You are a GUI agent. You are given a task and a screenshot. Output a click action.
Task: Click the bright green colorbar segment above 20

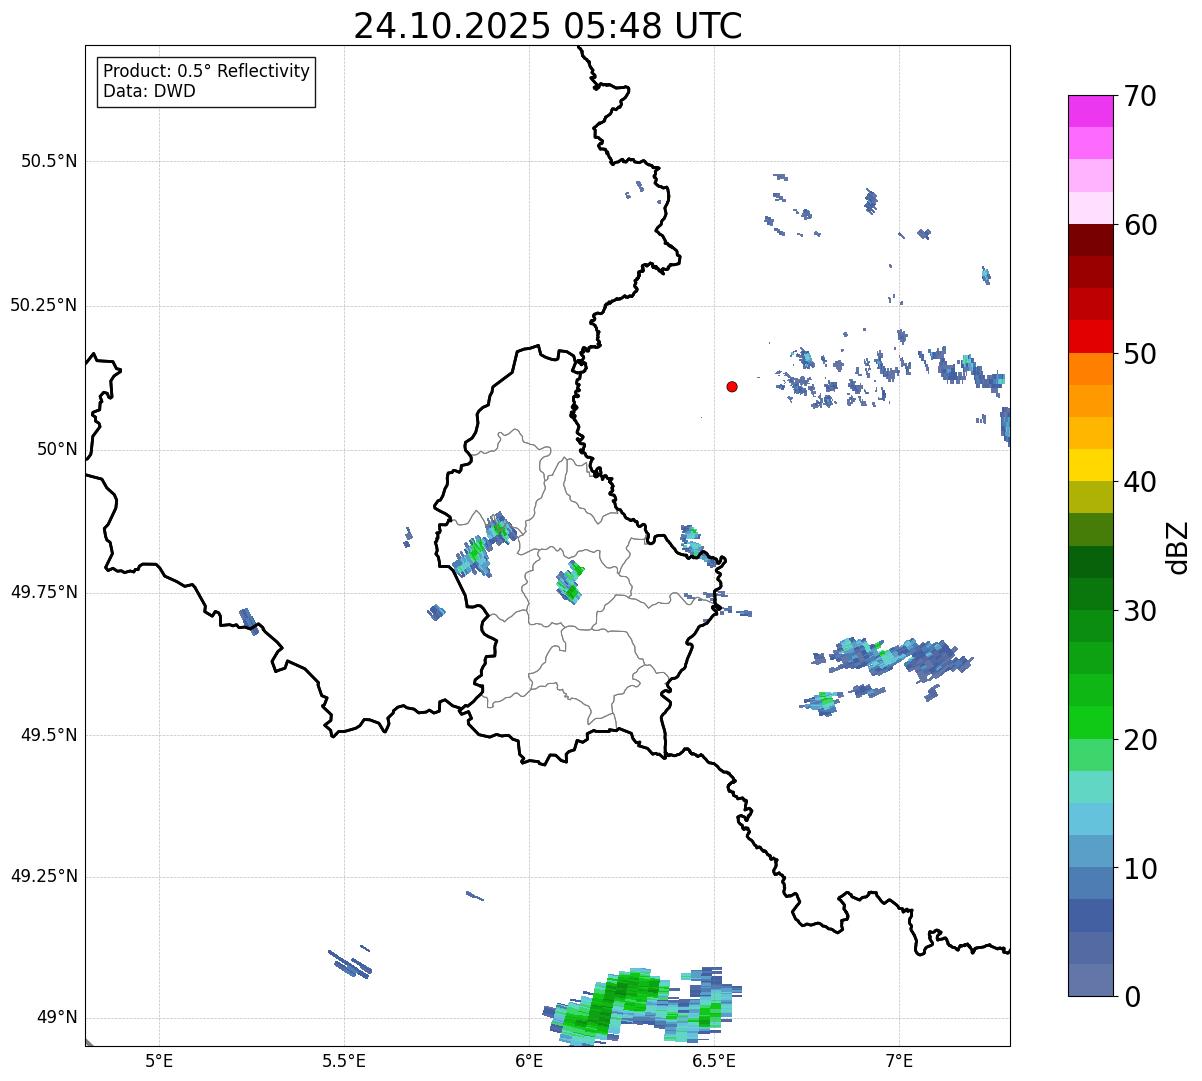click(1091, 723)
